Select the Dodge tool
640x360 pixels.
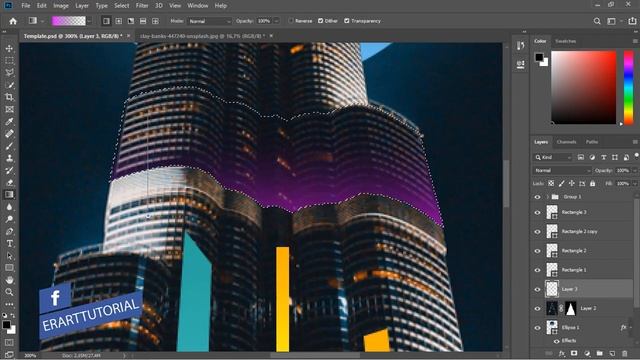click(9, 219)
